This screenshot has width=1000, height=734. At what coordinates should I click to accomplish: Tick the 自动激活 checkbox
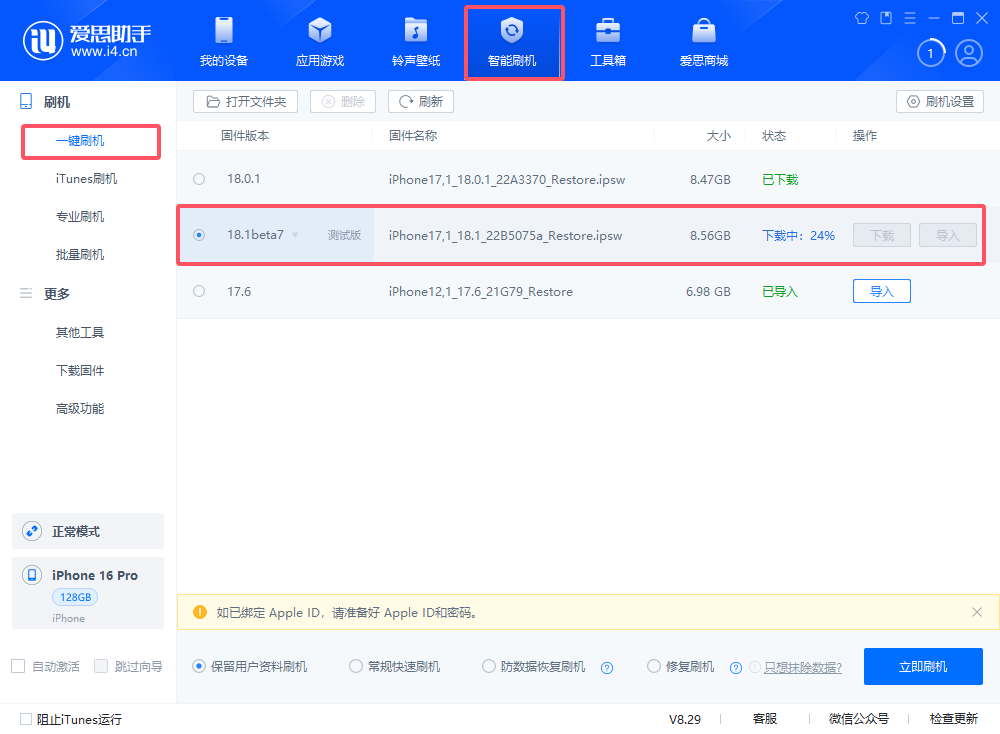(18, 666)
